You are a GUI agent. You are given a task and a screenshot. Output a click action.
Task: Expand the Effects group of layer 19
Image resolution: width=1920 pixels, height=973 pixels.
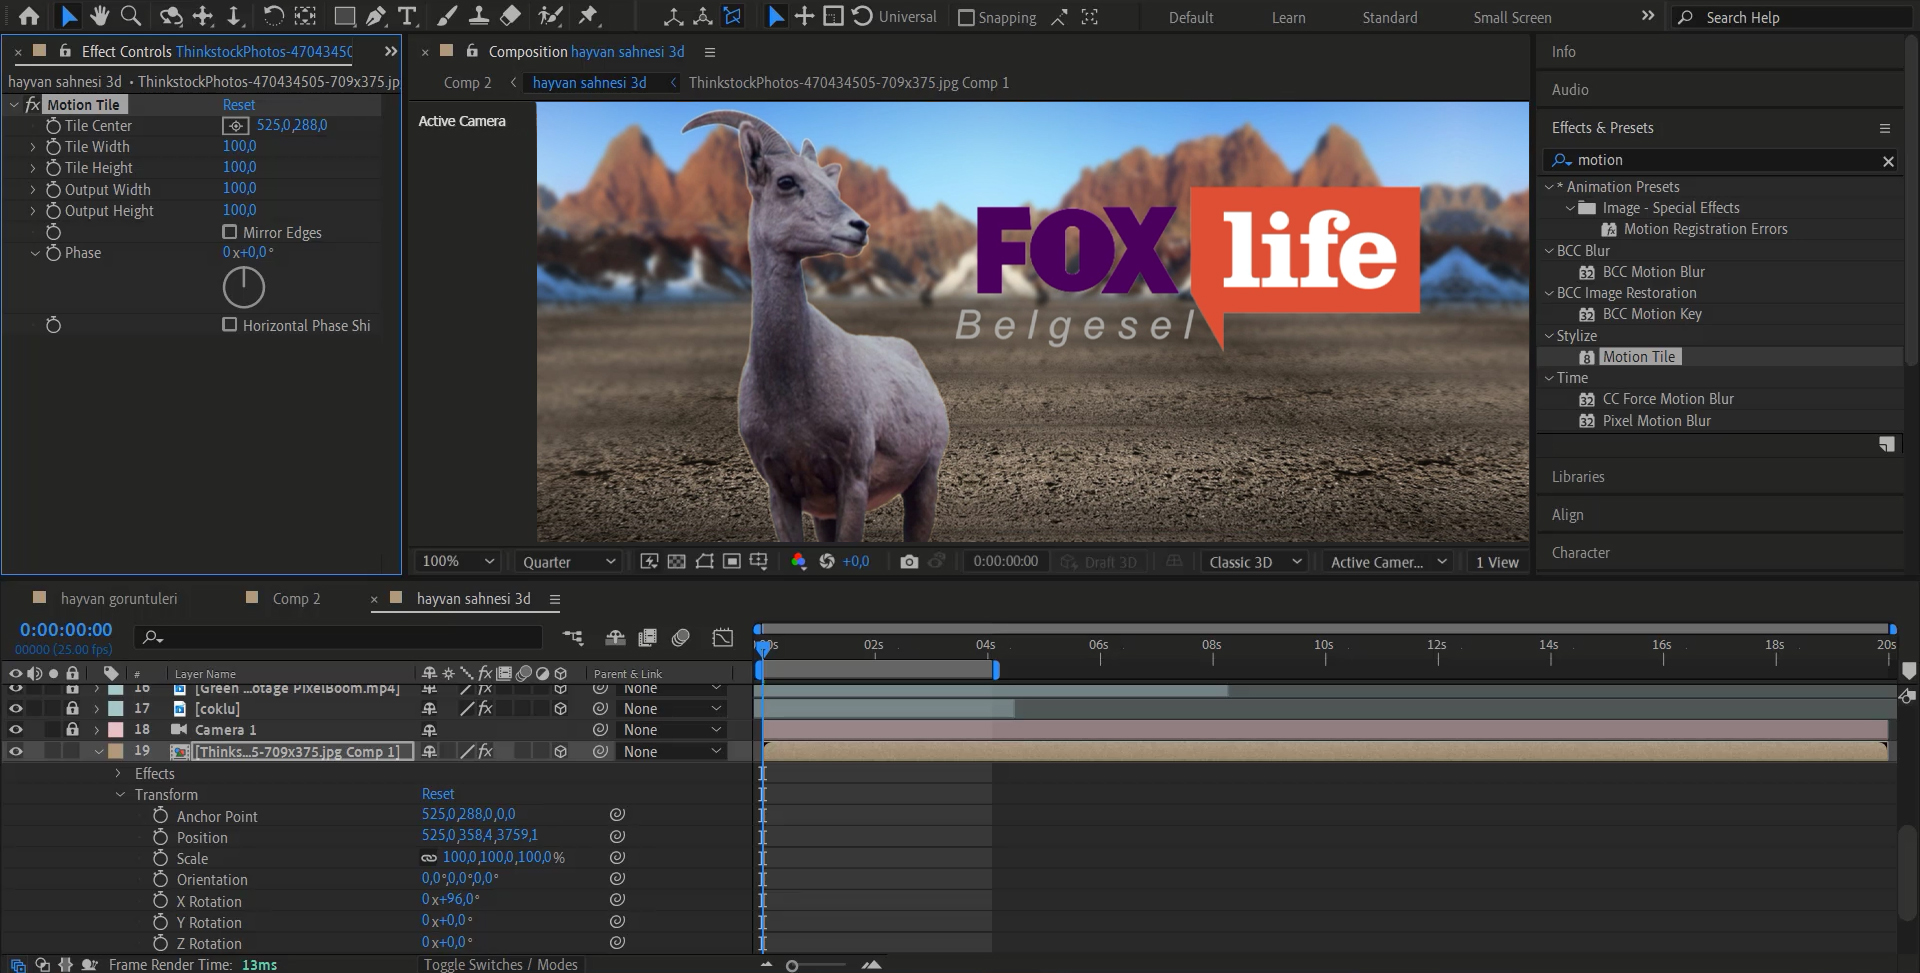118,774
